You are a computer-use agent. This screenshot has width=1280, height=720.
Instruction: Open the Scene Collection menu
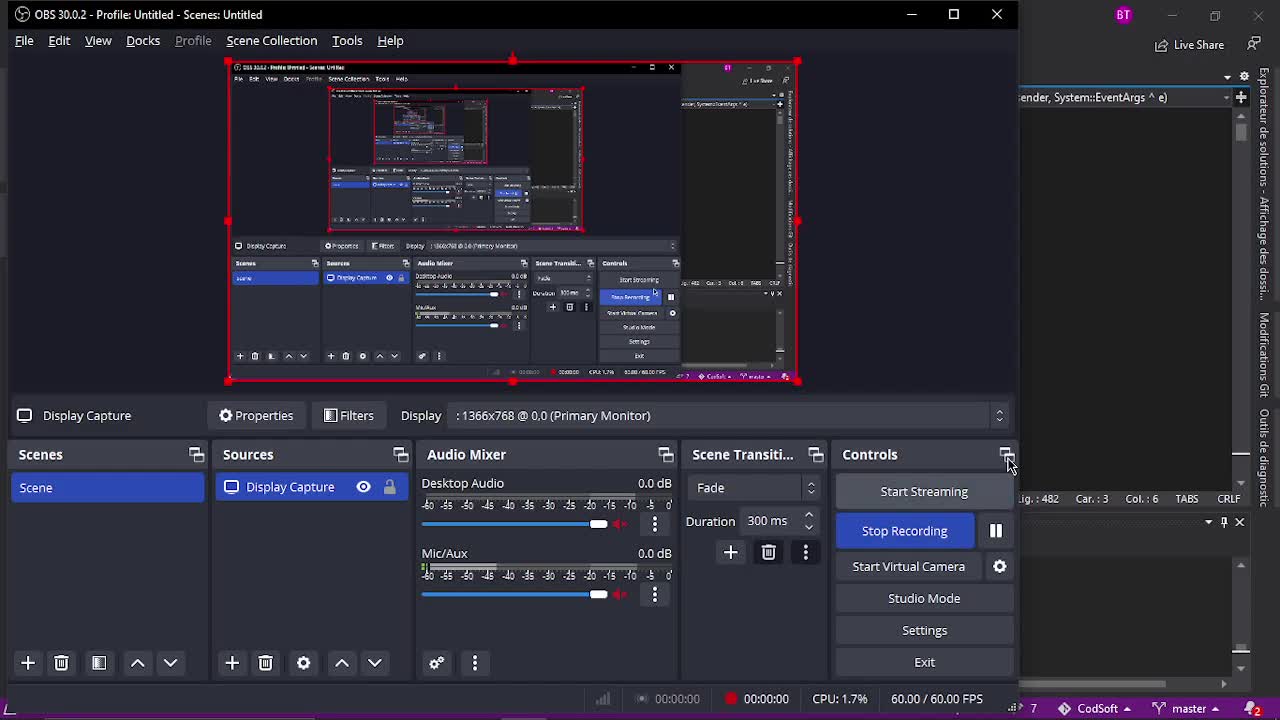pyautogui.click(x=271, y=41)
